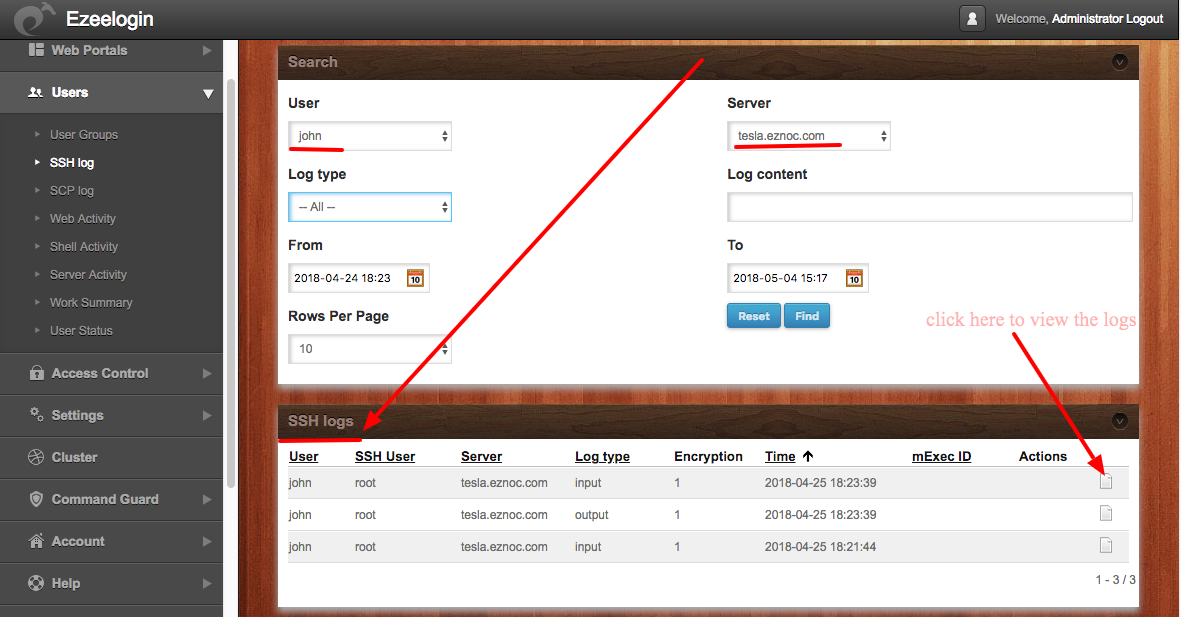Click the Administrator link in header
The height and width of the screenshot is (617, 1181).
(x=1087, y=19)
